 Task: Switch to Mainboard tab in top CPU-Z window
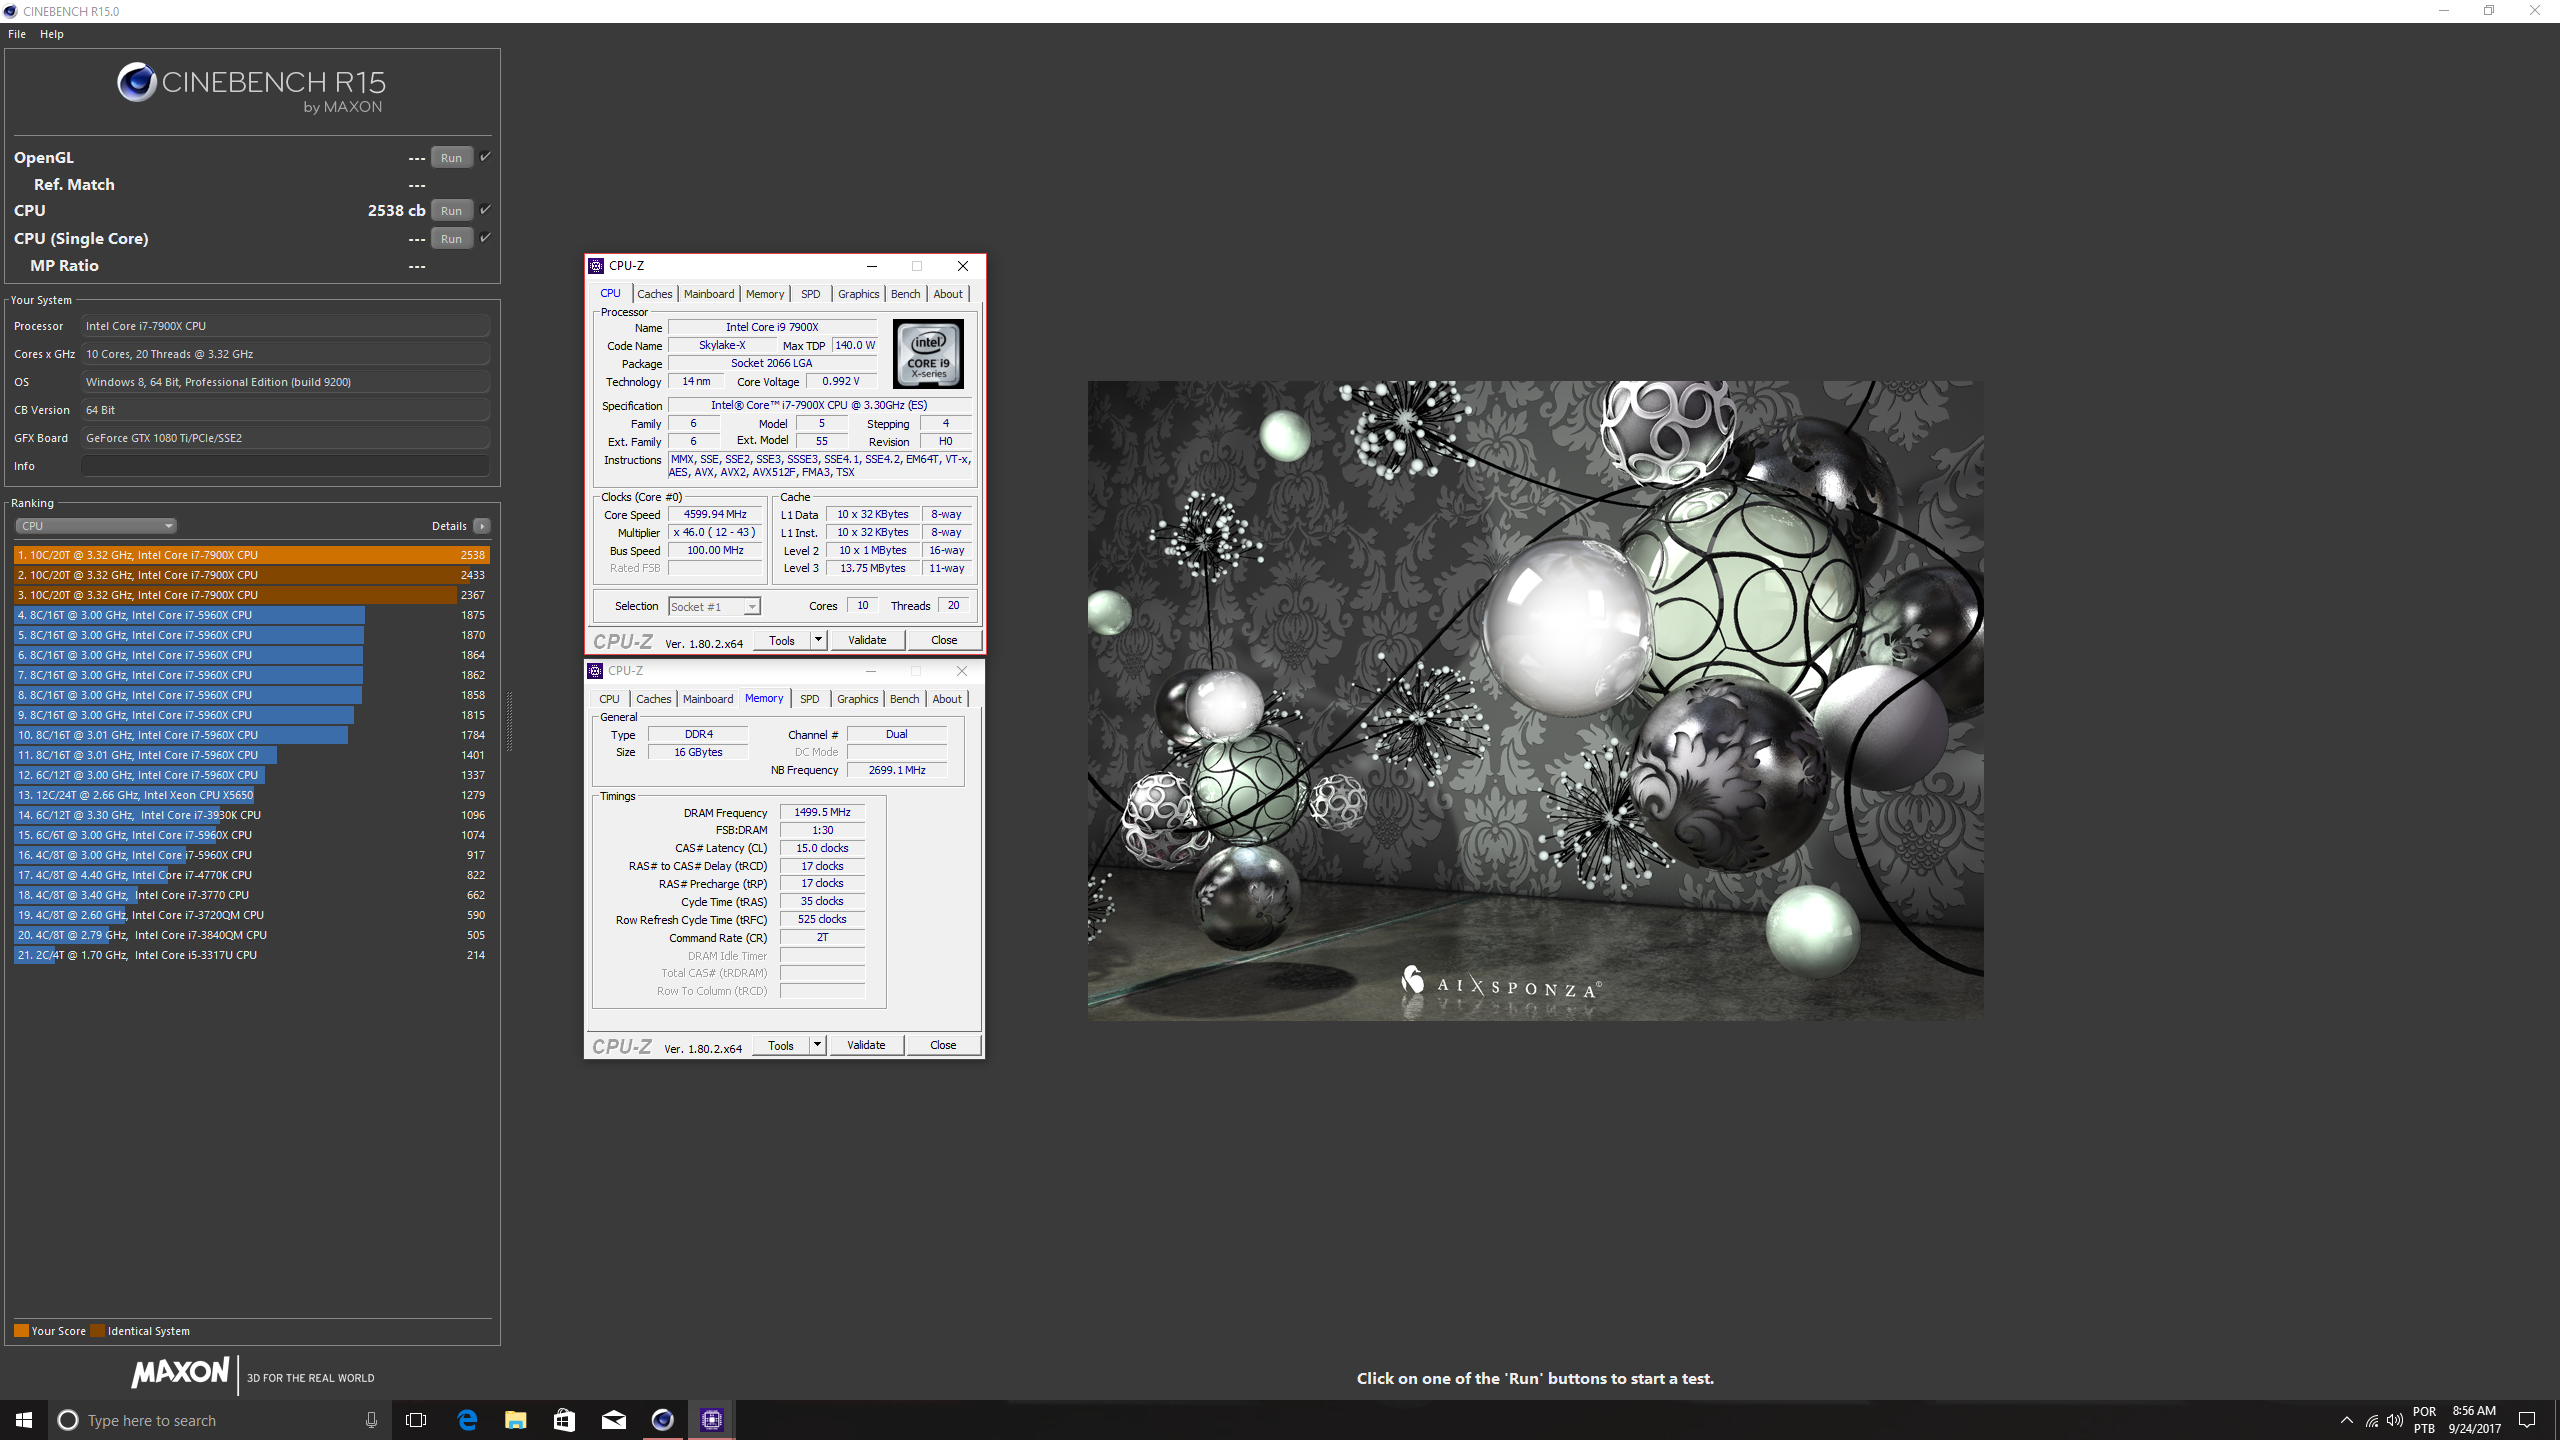[709, 294]
